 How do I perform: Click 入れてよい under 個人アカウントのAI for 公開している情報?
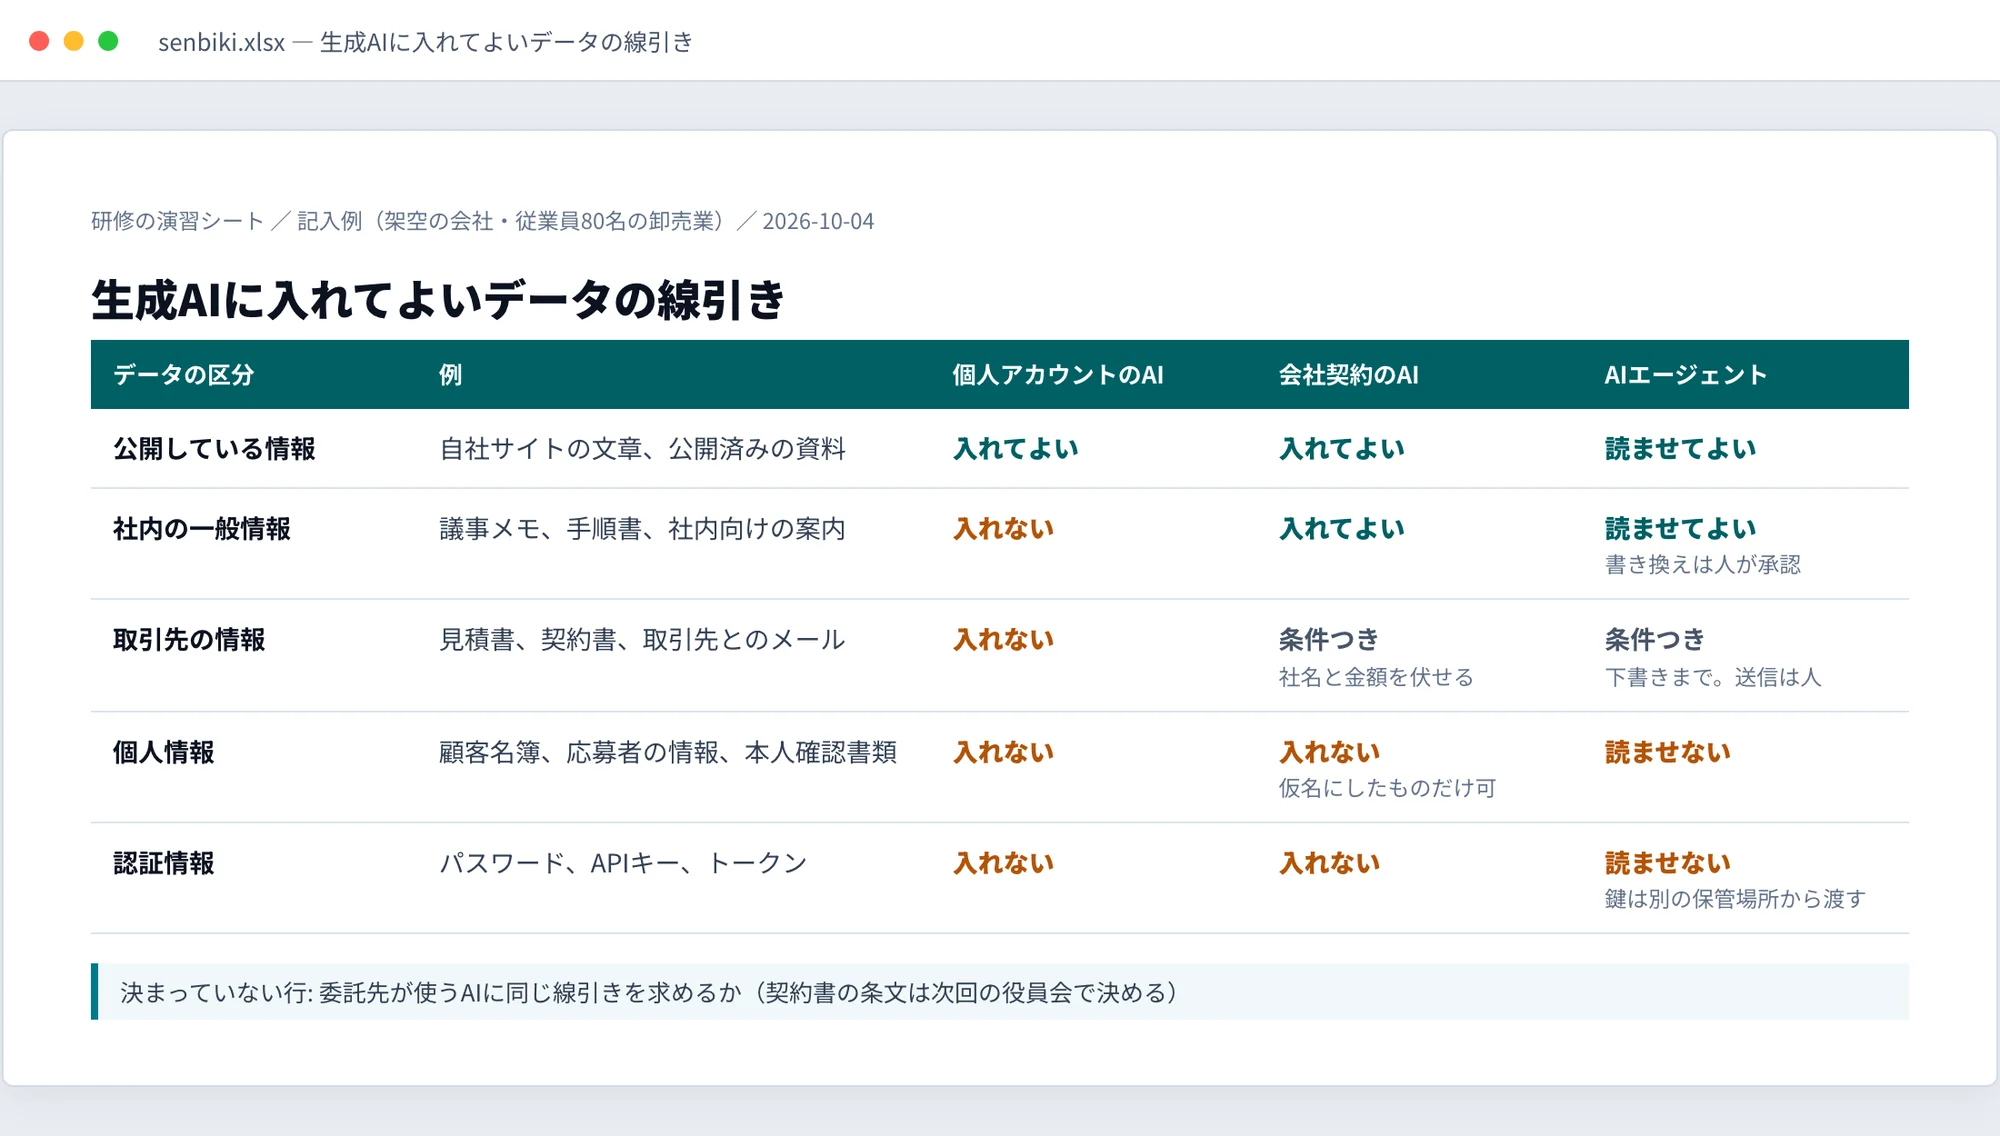[x=1016, y=449]
